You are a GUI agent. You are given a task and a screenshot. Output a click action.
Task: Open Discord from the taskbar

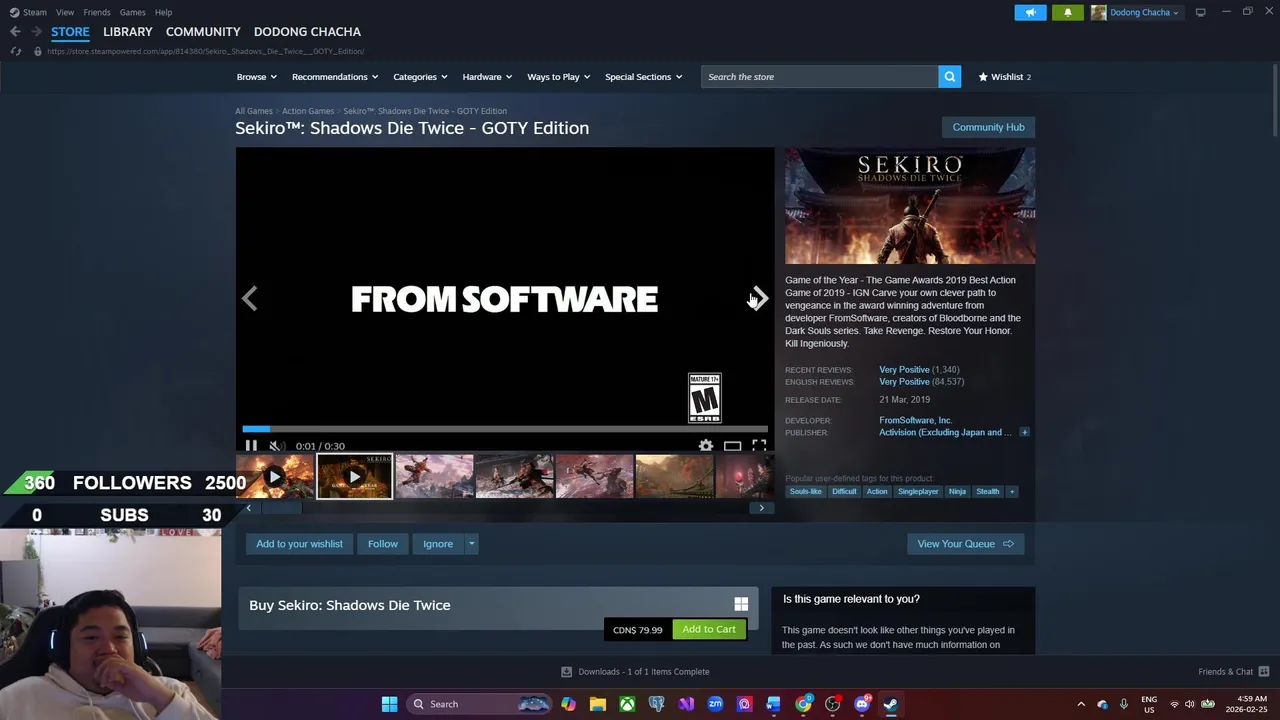coord(862,704)
